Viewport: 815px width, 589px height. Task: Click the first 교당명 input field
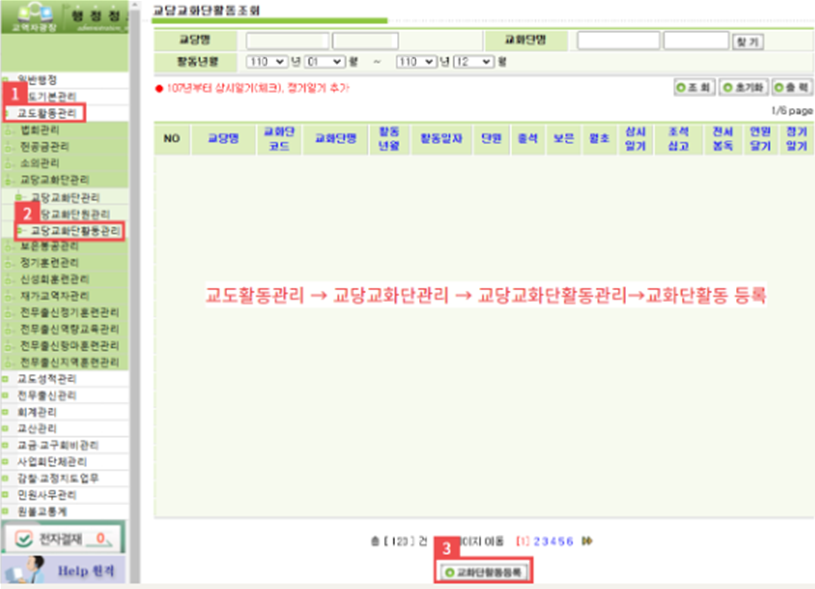coord(286,41)
